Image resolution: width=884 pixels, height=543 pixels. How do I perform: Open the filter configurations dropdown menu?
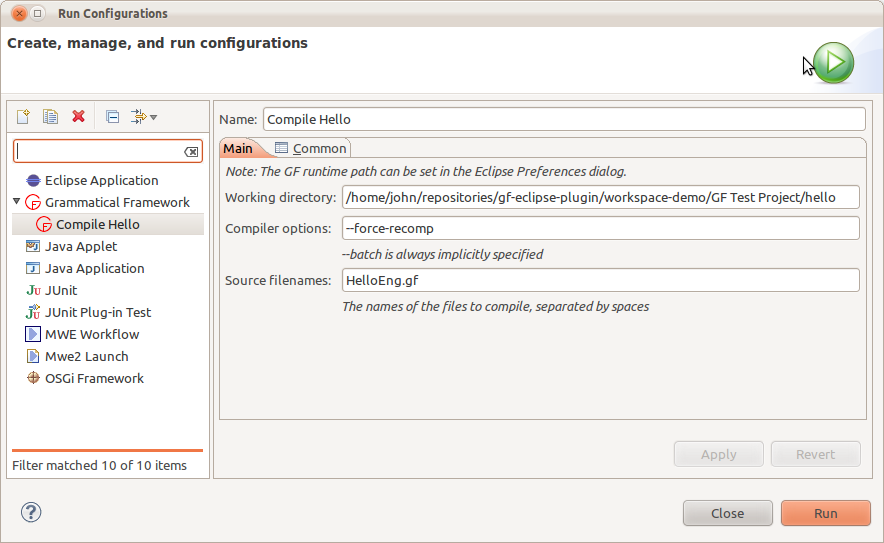coord(145,117)
